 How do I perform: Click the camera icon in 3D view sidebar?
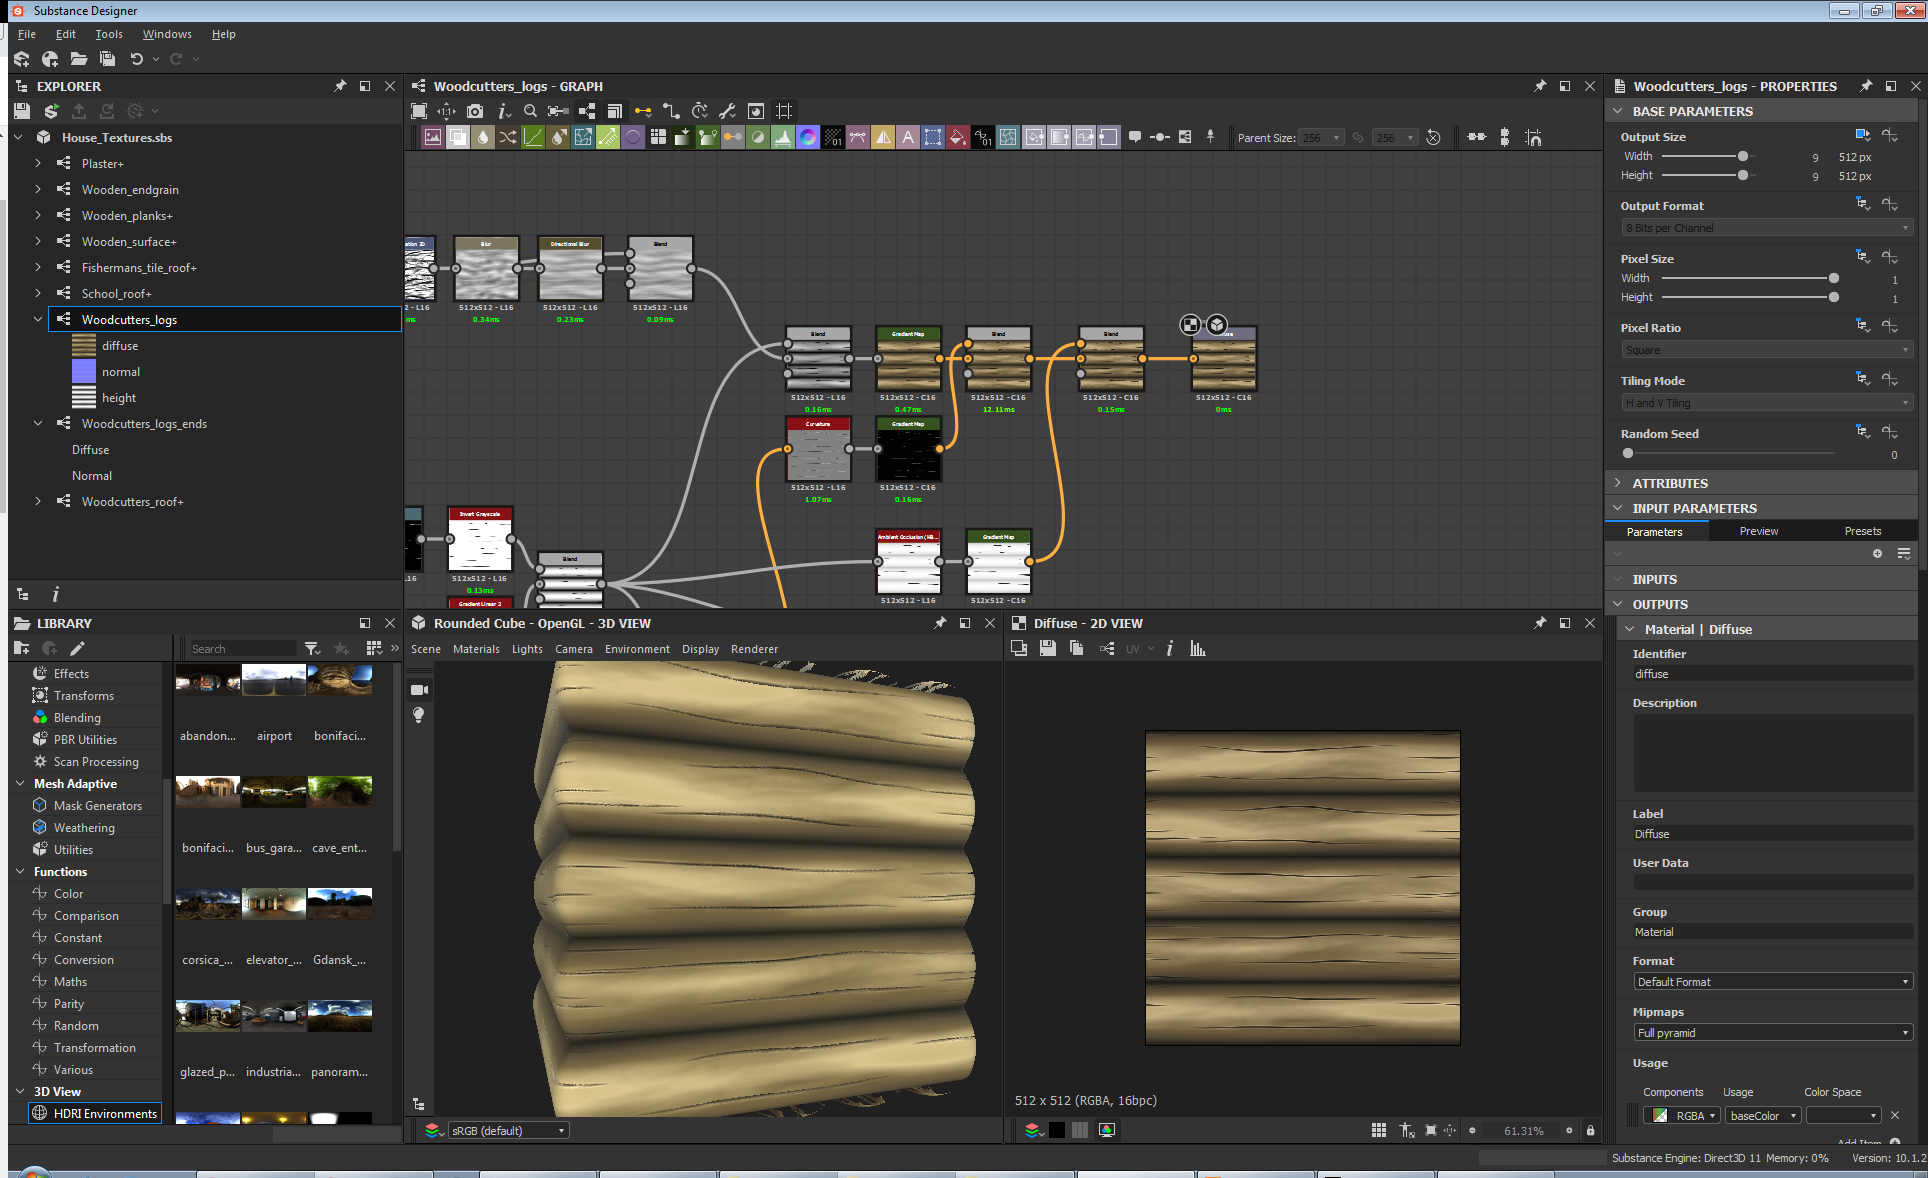click(x=419, y=690)
